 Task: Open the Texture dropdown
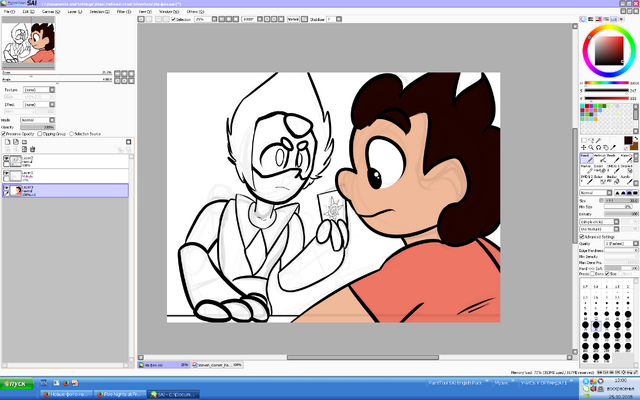point(39,90)
